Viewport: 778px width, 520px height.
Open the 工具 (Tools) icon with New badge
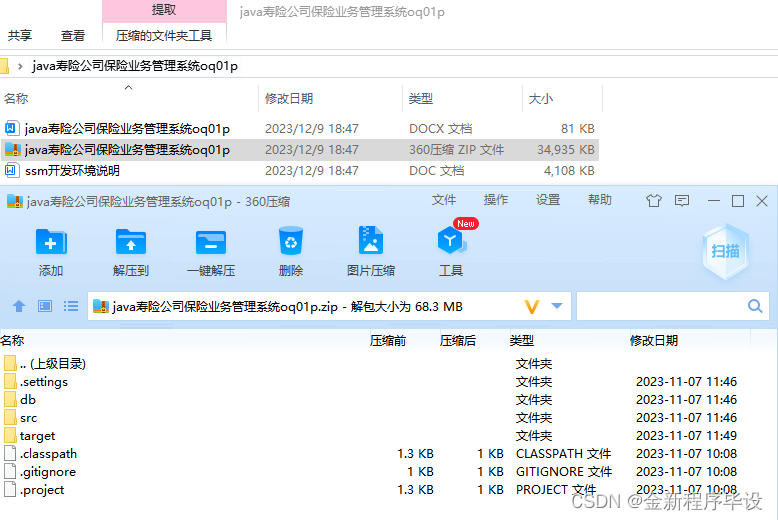(451, 241)
